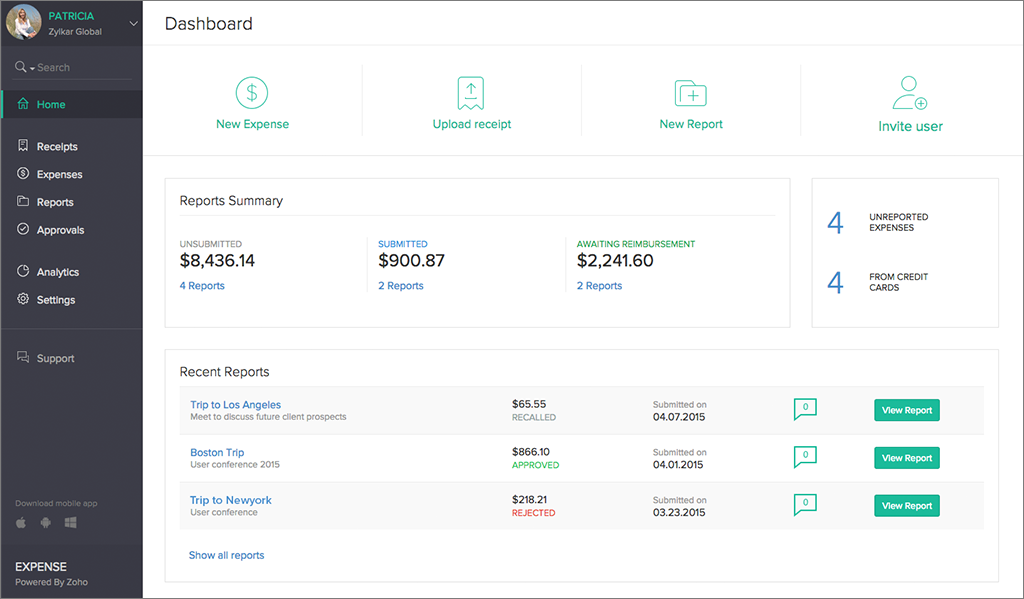View Report for the Boston Trip
This screenshot has height=599, width=1024.
point(906,457)
